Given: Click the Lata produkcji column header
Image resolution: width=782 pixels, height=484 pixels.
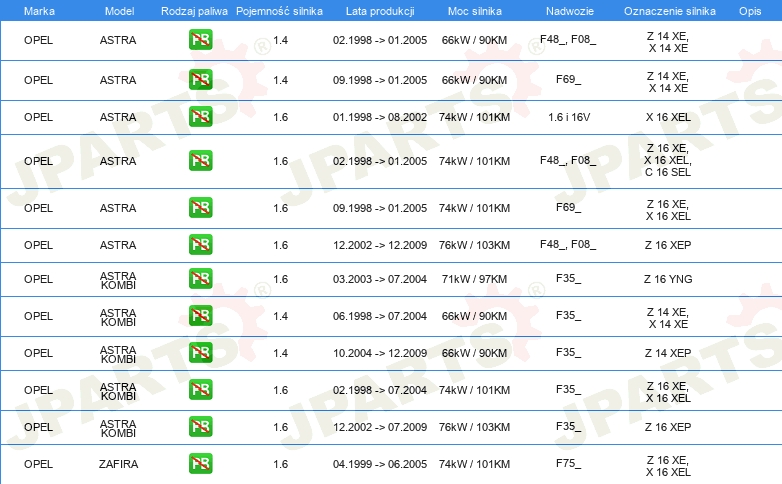Looking at the screenshot, I should (380, 11).
